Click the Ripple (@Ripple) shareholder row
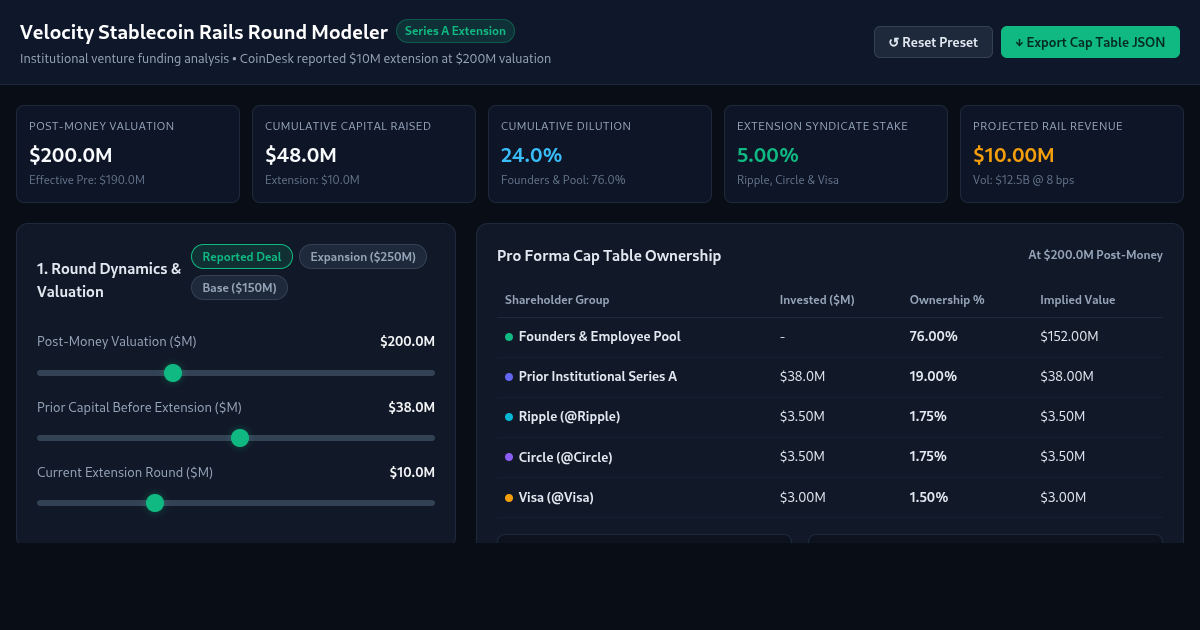This screenshot has height=630, width=1200. 830,417
